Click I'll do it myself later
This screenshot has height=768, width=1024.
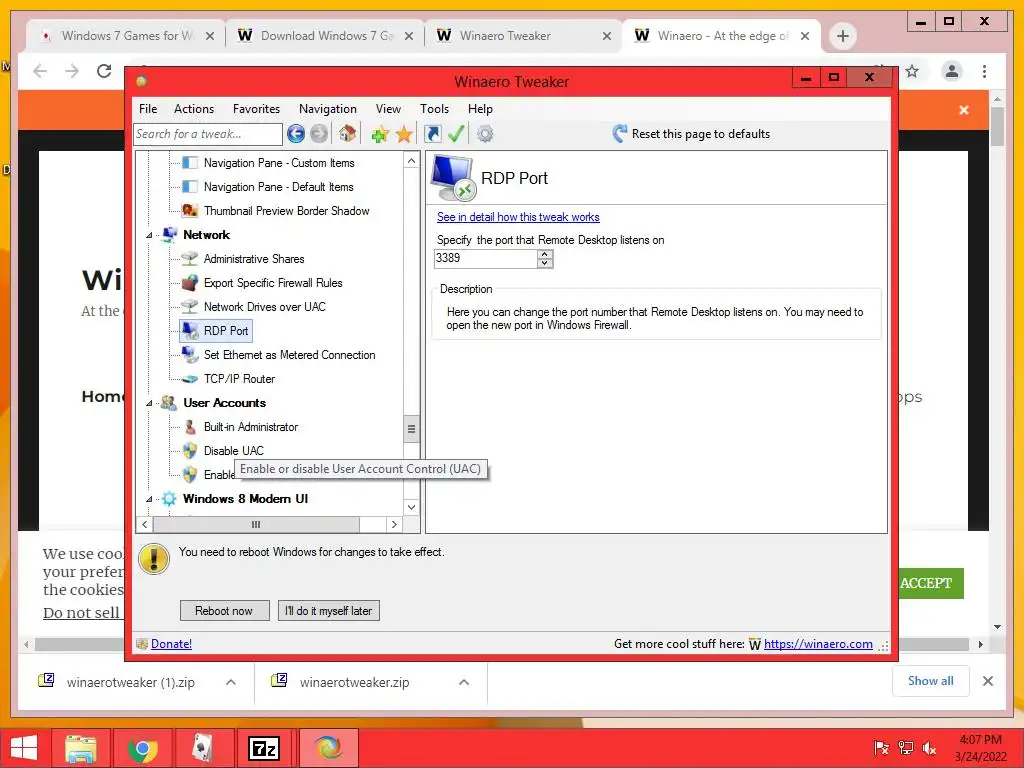(x=328, y=611)
